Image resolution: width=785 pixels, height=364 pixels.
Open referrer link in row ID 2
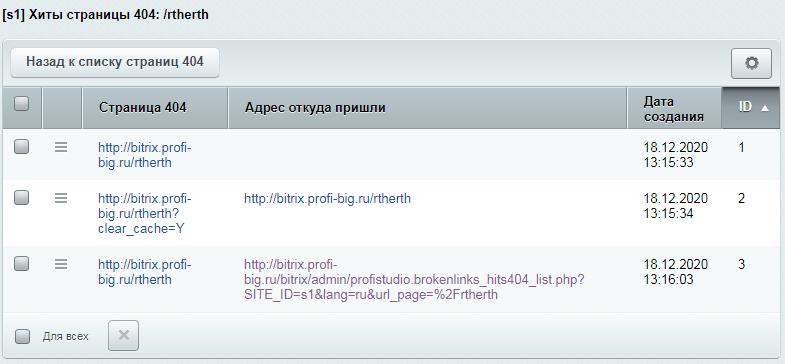pos(327,199)
